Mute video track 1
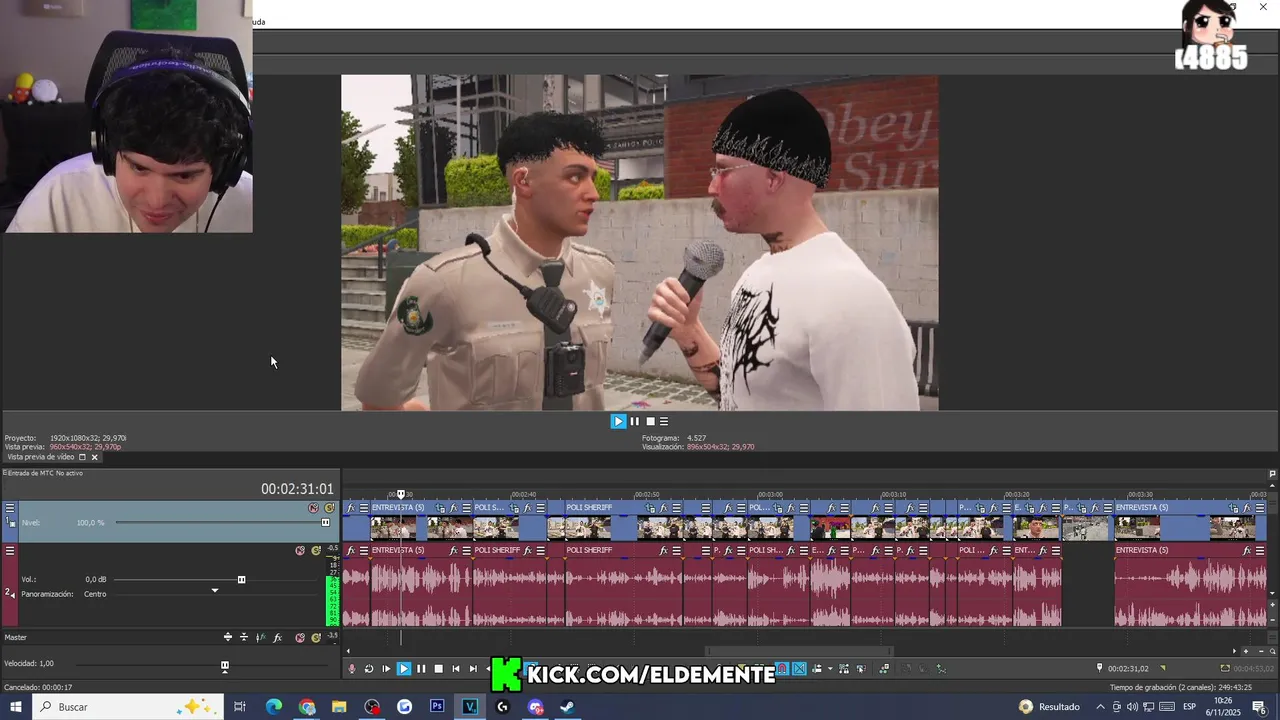 [313, 508]
